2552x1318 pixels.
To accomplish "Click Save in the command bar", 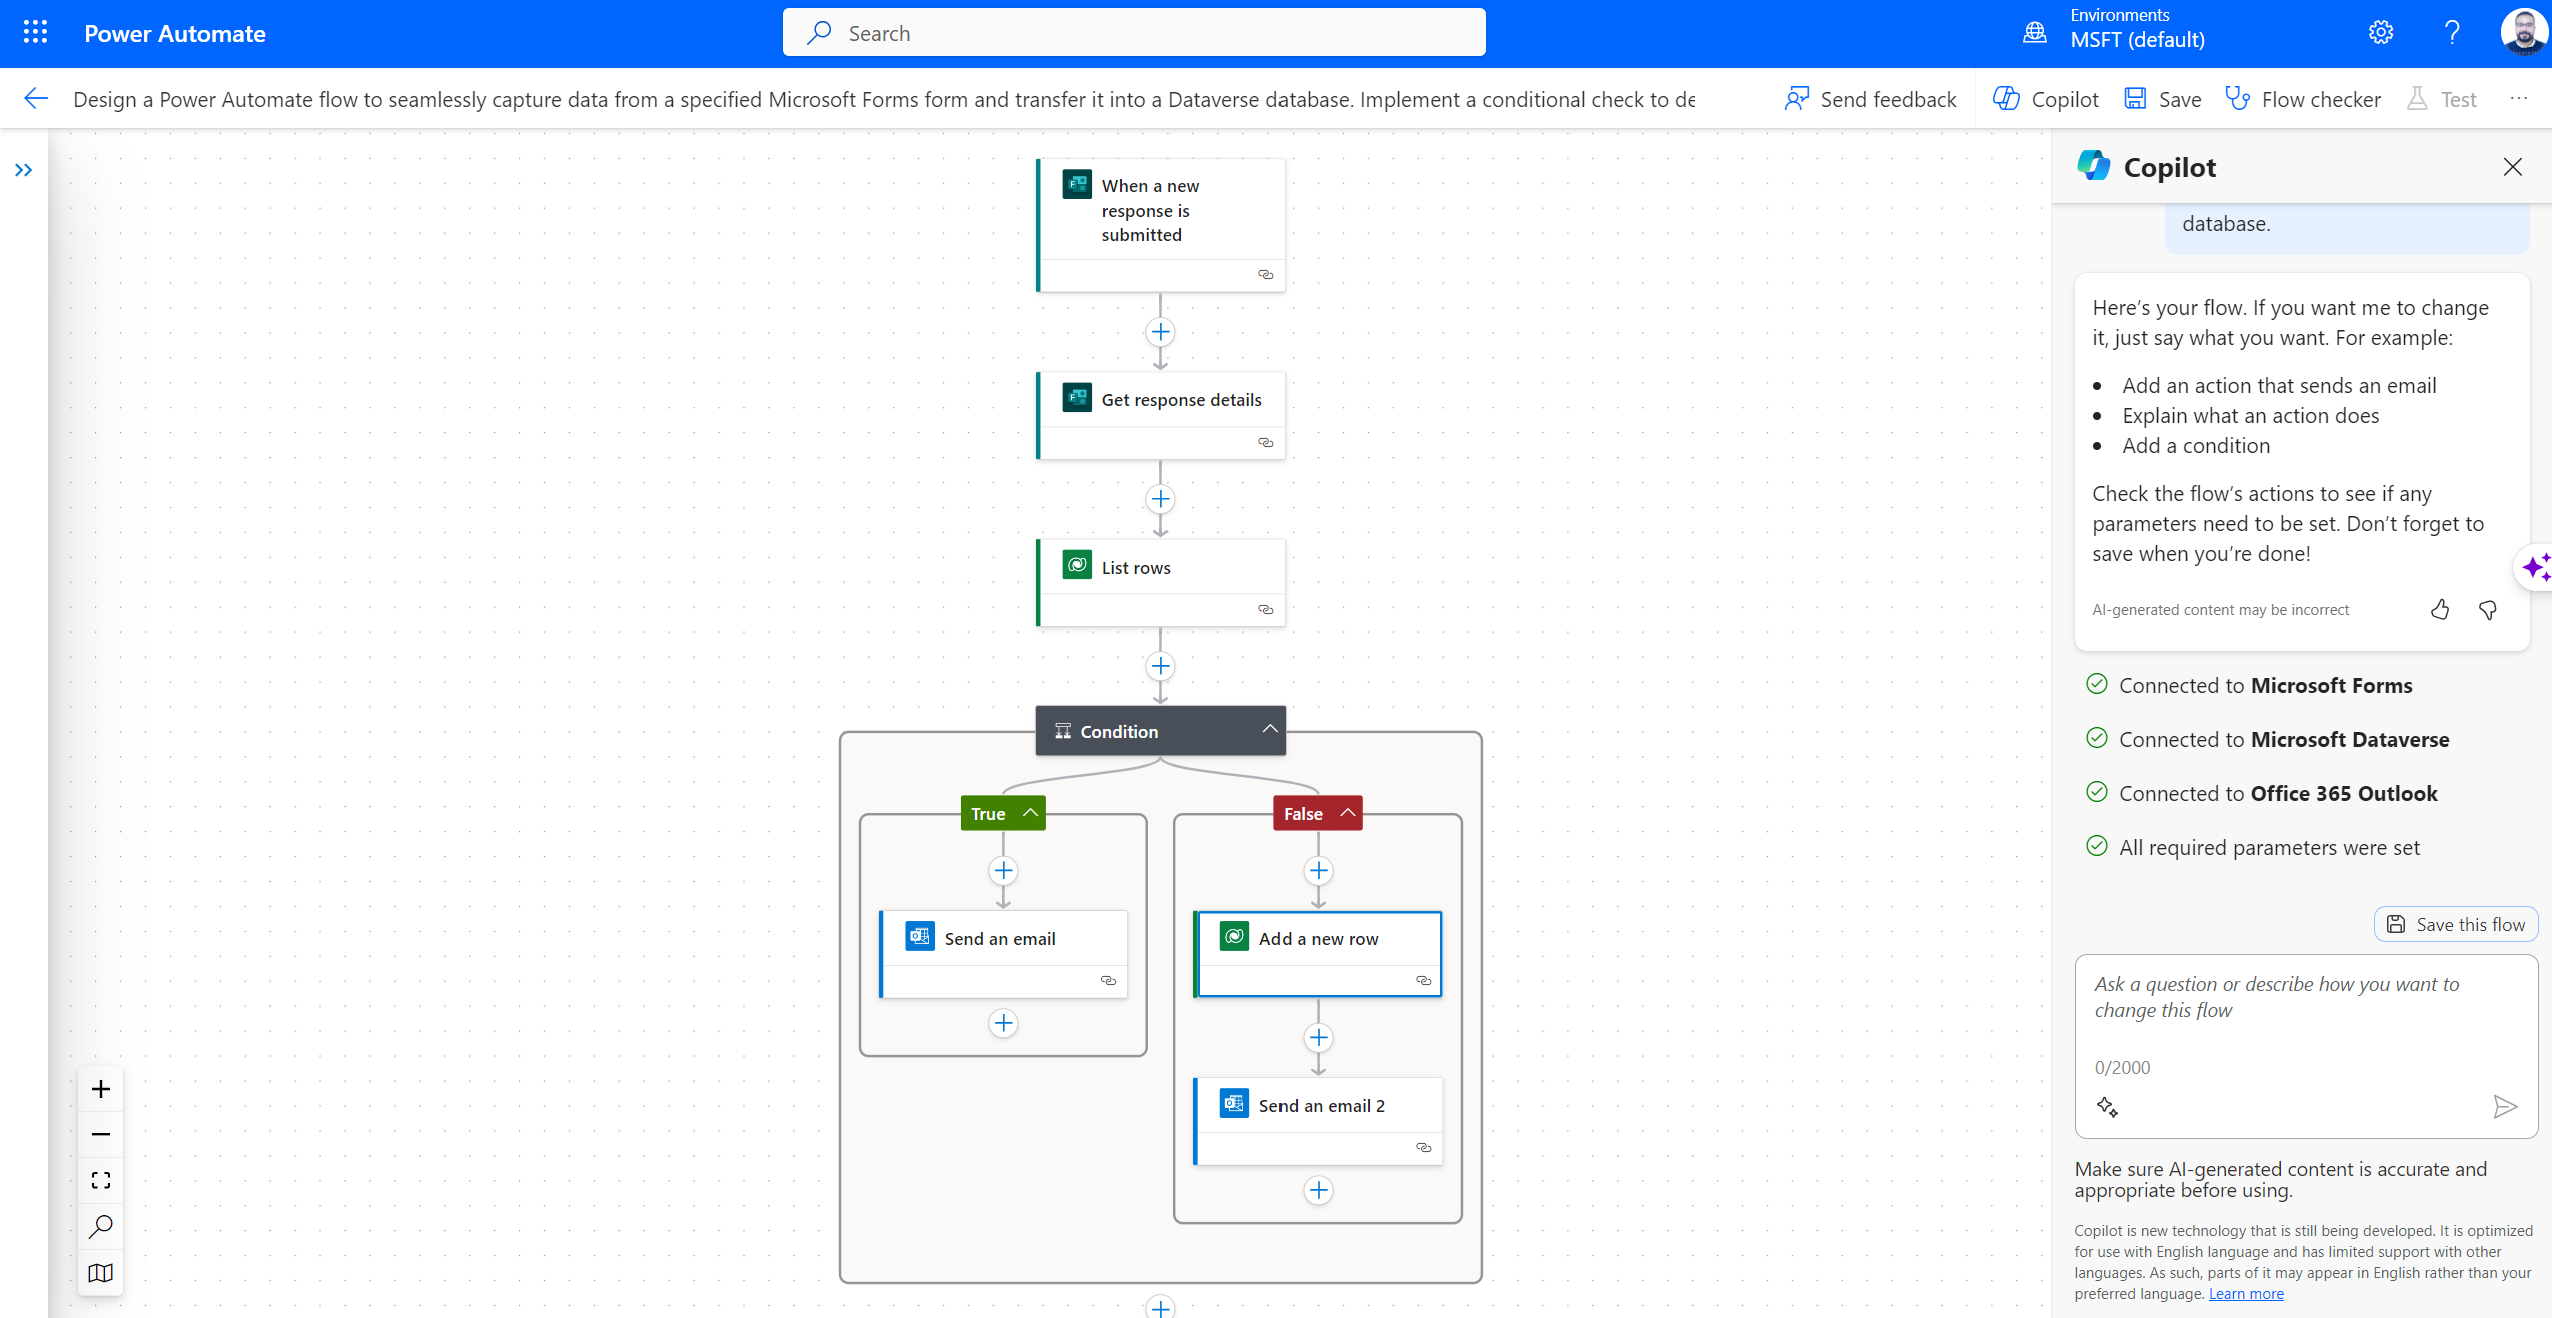I will (x=2163, y=99).
